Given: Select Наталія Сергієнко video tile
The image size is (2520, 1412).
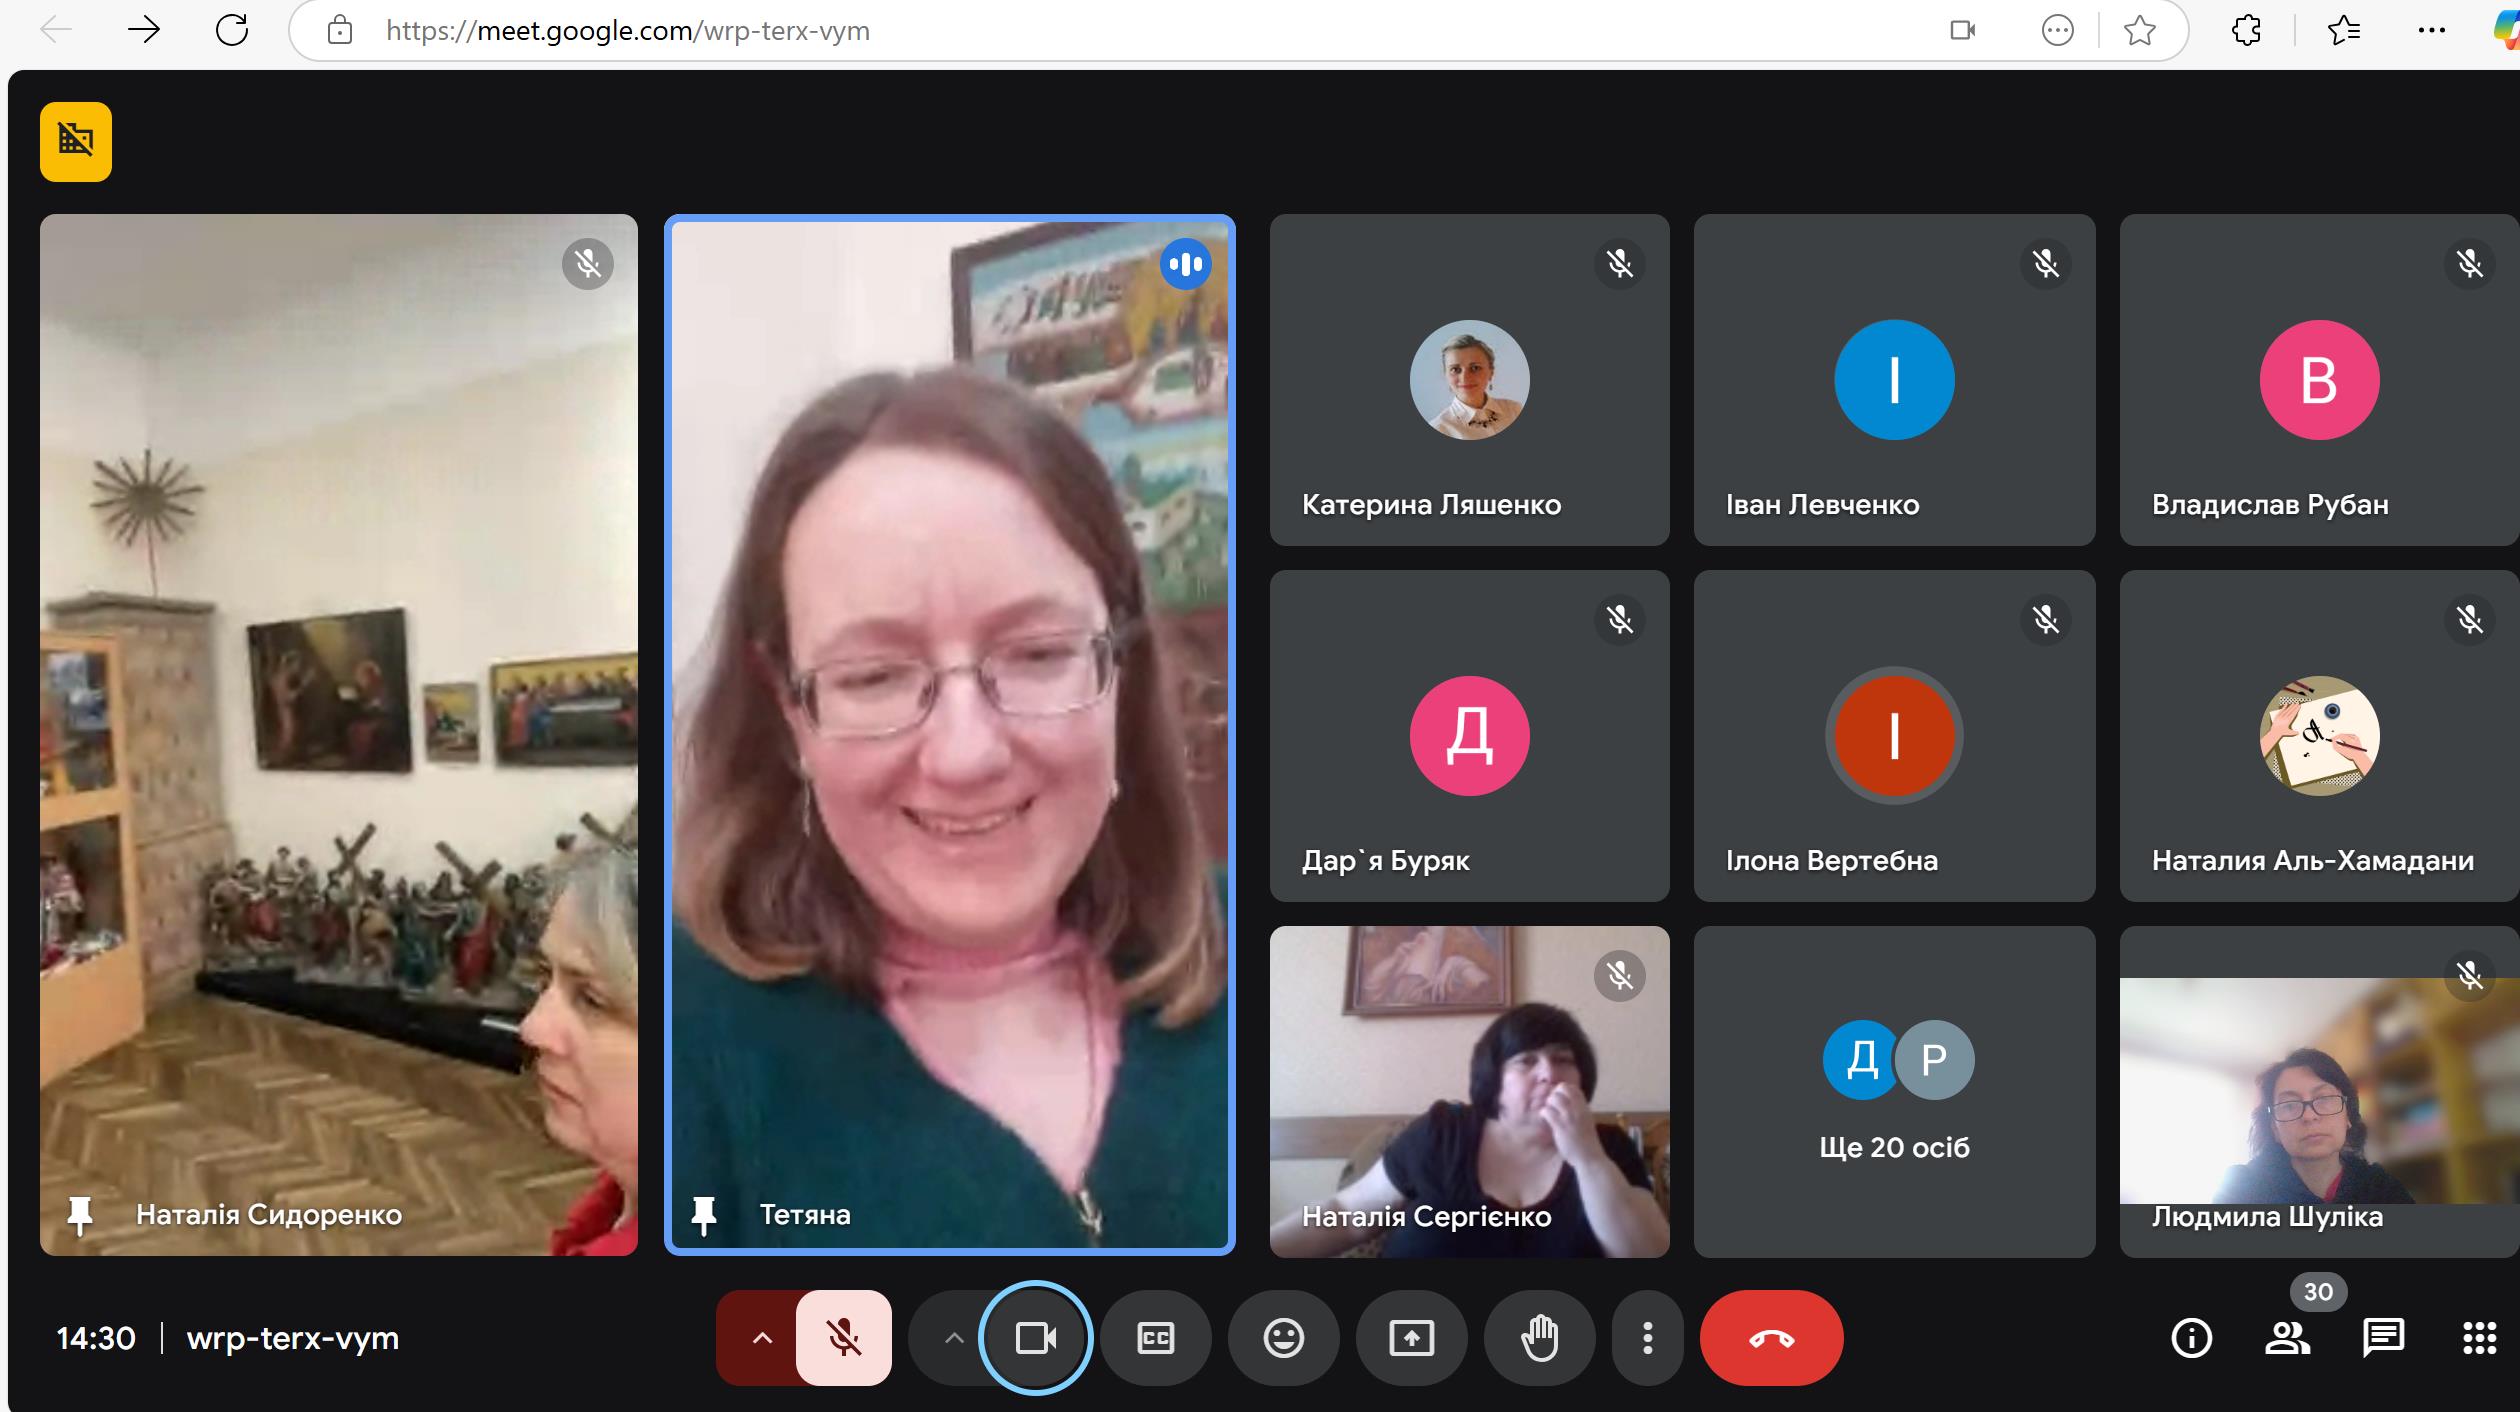Looking at the screenshot, I should 1469,1091.
